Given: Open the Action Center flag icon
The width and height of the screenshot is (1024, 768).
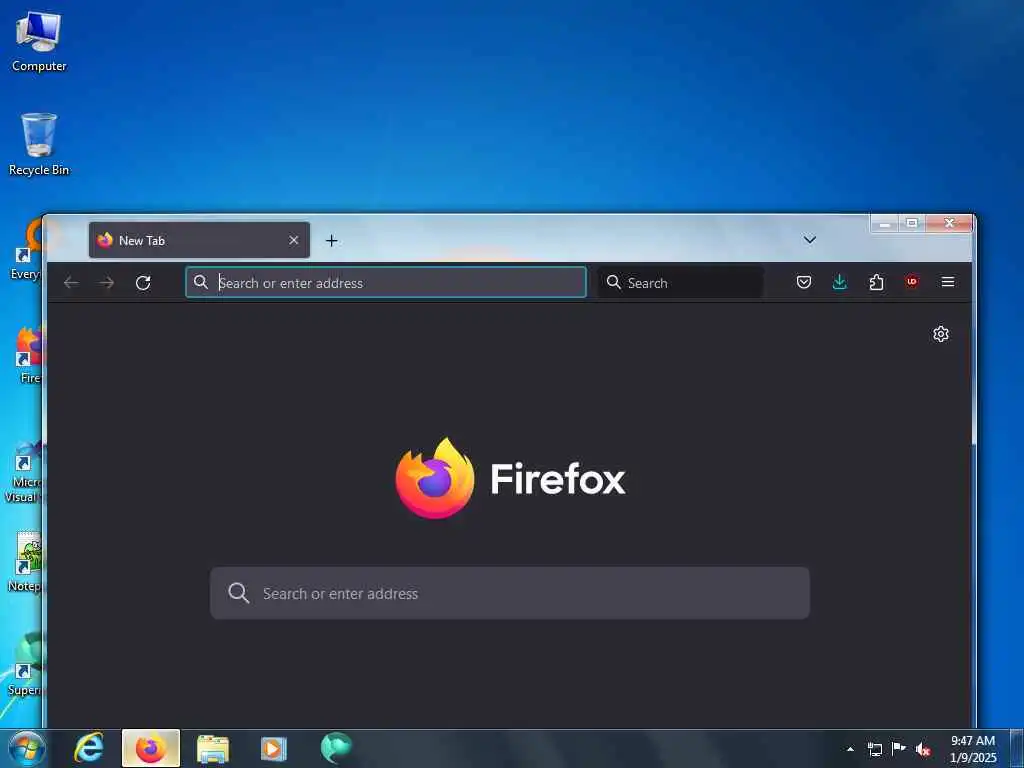Looking at the screenshot, I should (899, 748).
